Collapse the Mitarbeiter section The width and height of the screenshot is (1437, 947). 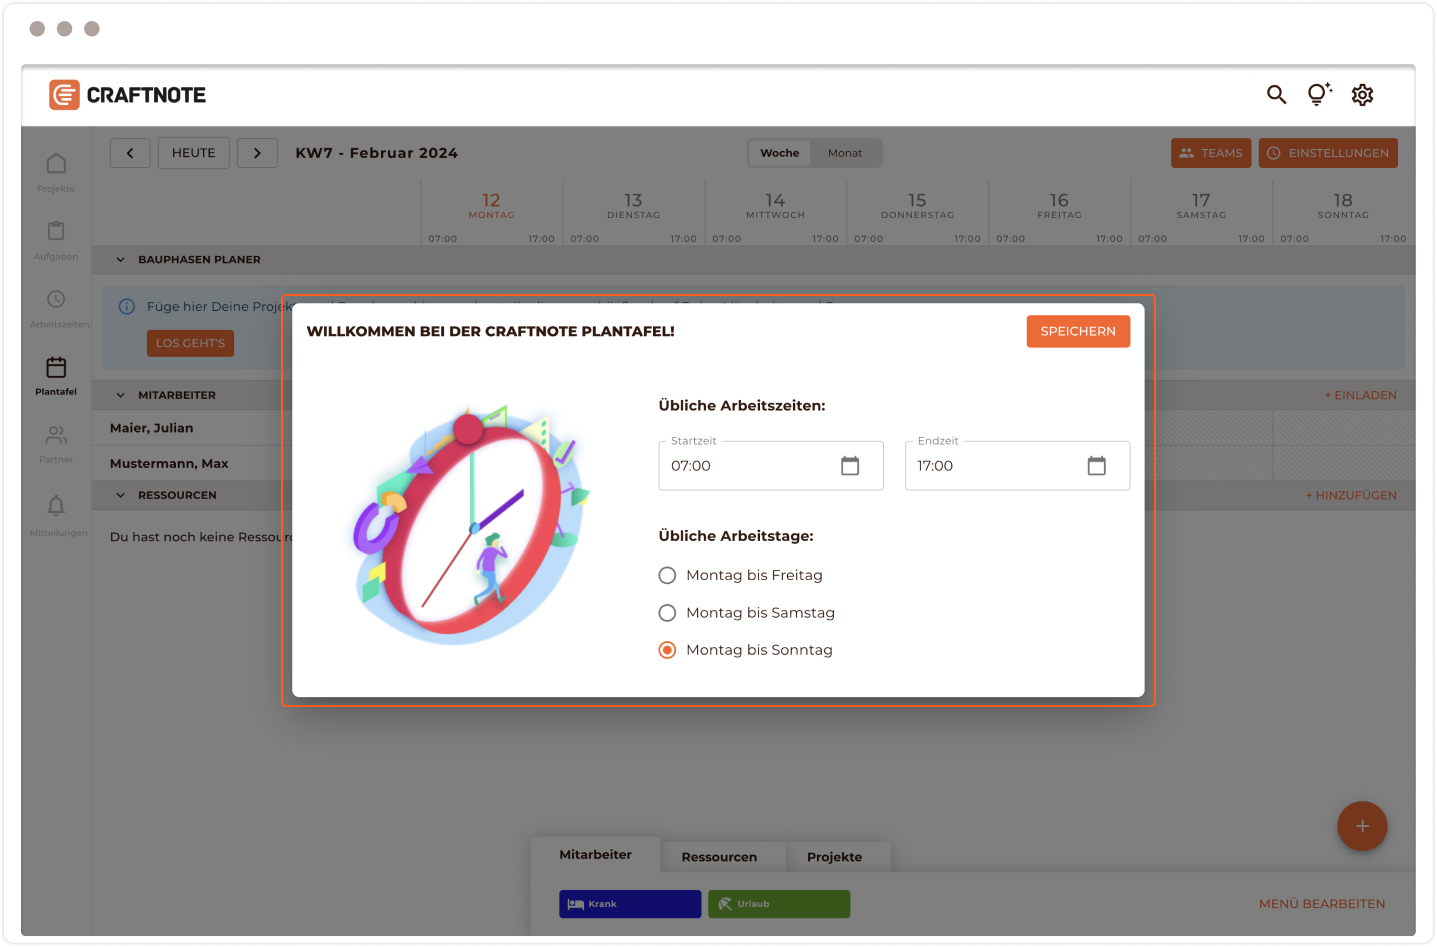point(121,395)
